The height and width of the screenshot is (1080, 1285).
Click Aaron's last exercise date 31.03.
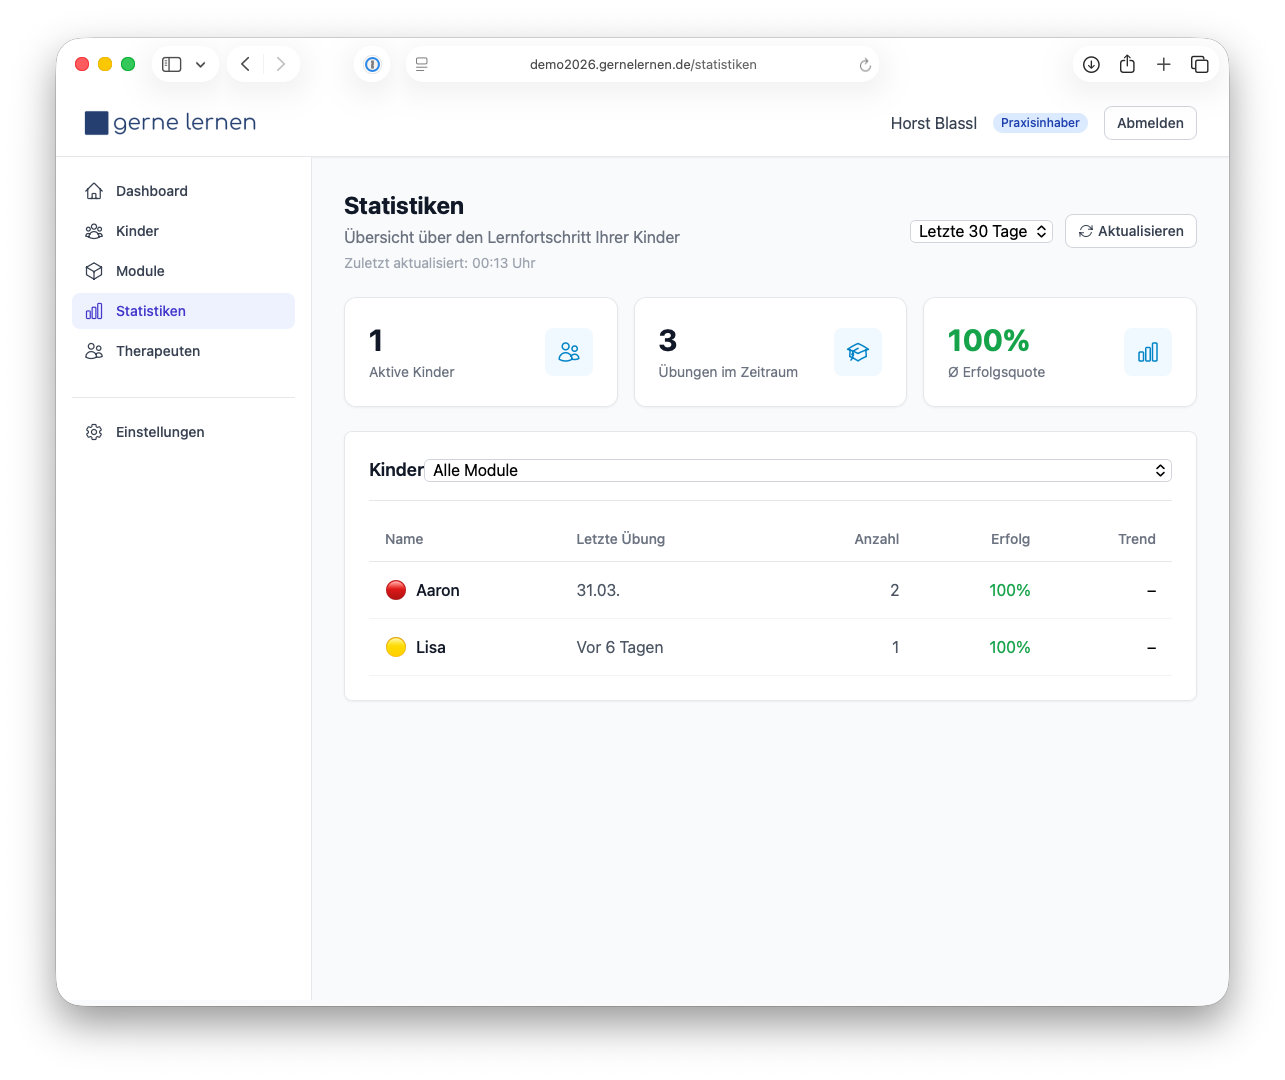click(x=598, y=590)
